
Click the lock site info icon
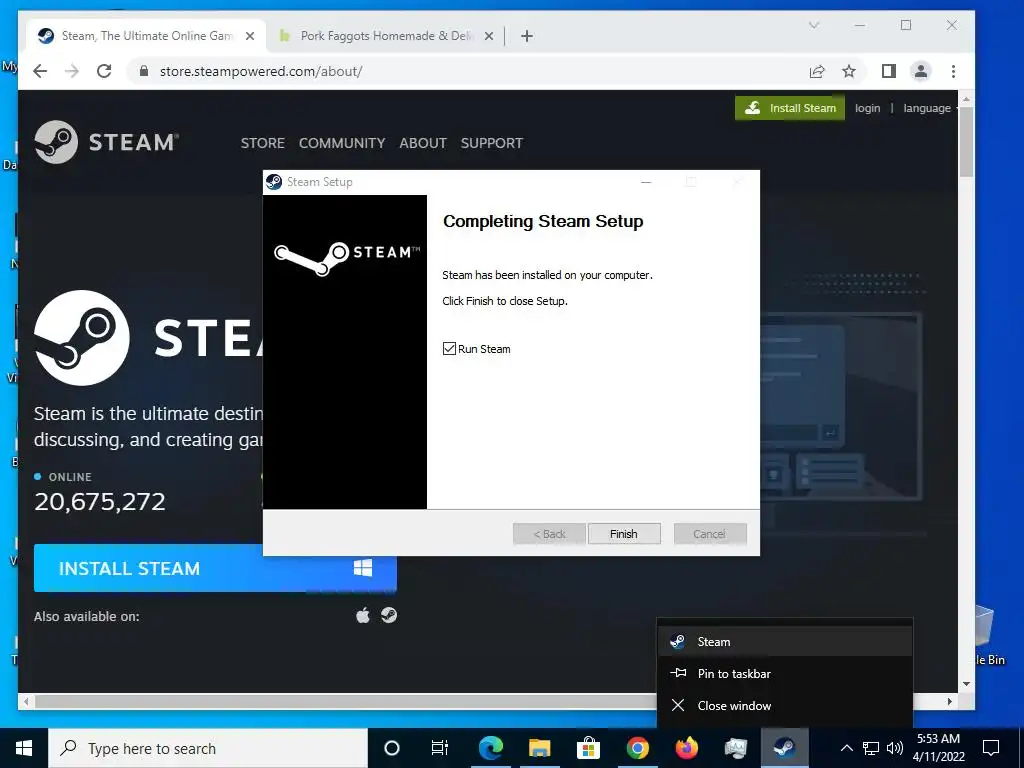click(x=144, y=71)
